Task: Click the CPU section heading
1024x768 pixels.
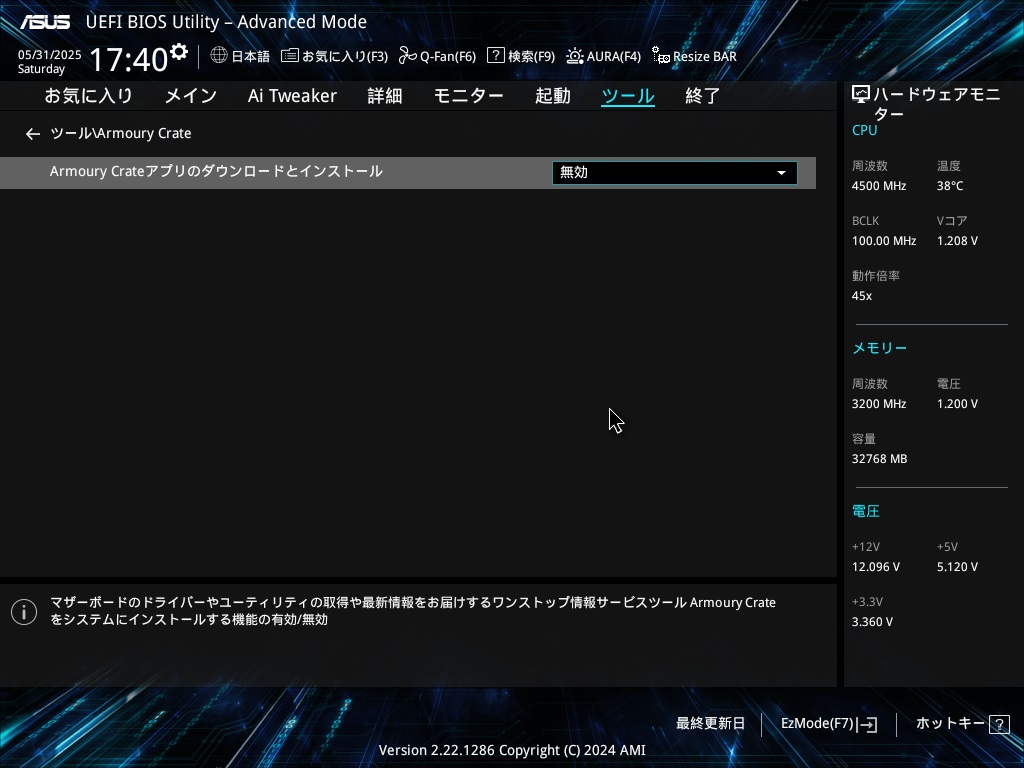Action: click(864, 130)
